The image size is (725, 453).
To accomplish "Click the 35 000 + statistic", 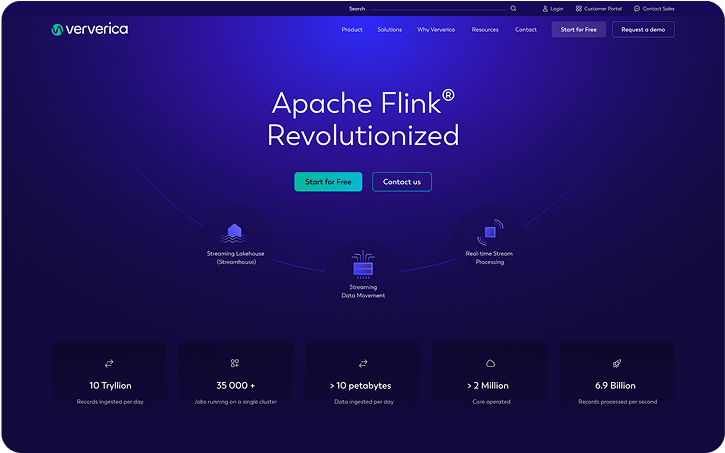I will click(236, 386).
